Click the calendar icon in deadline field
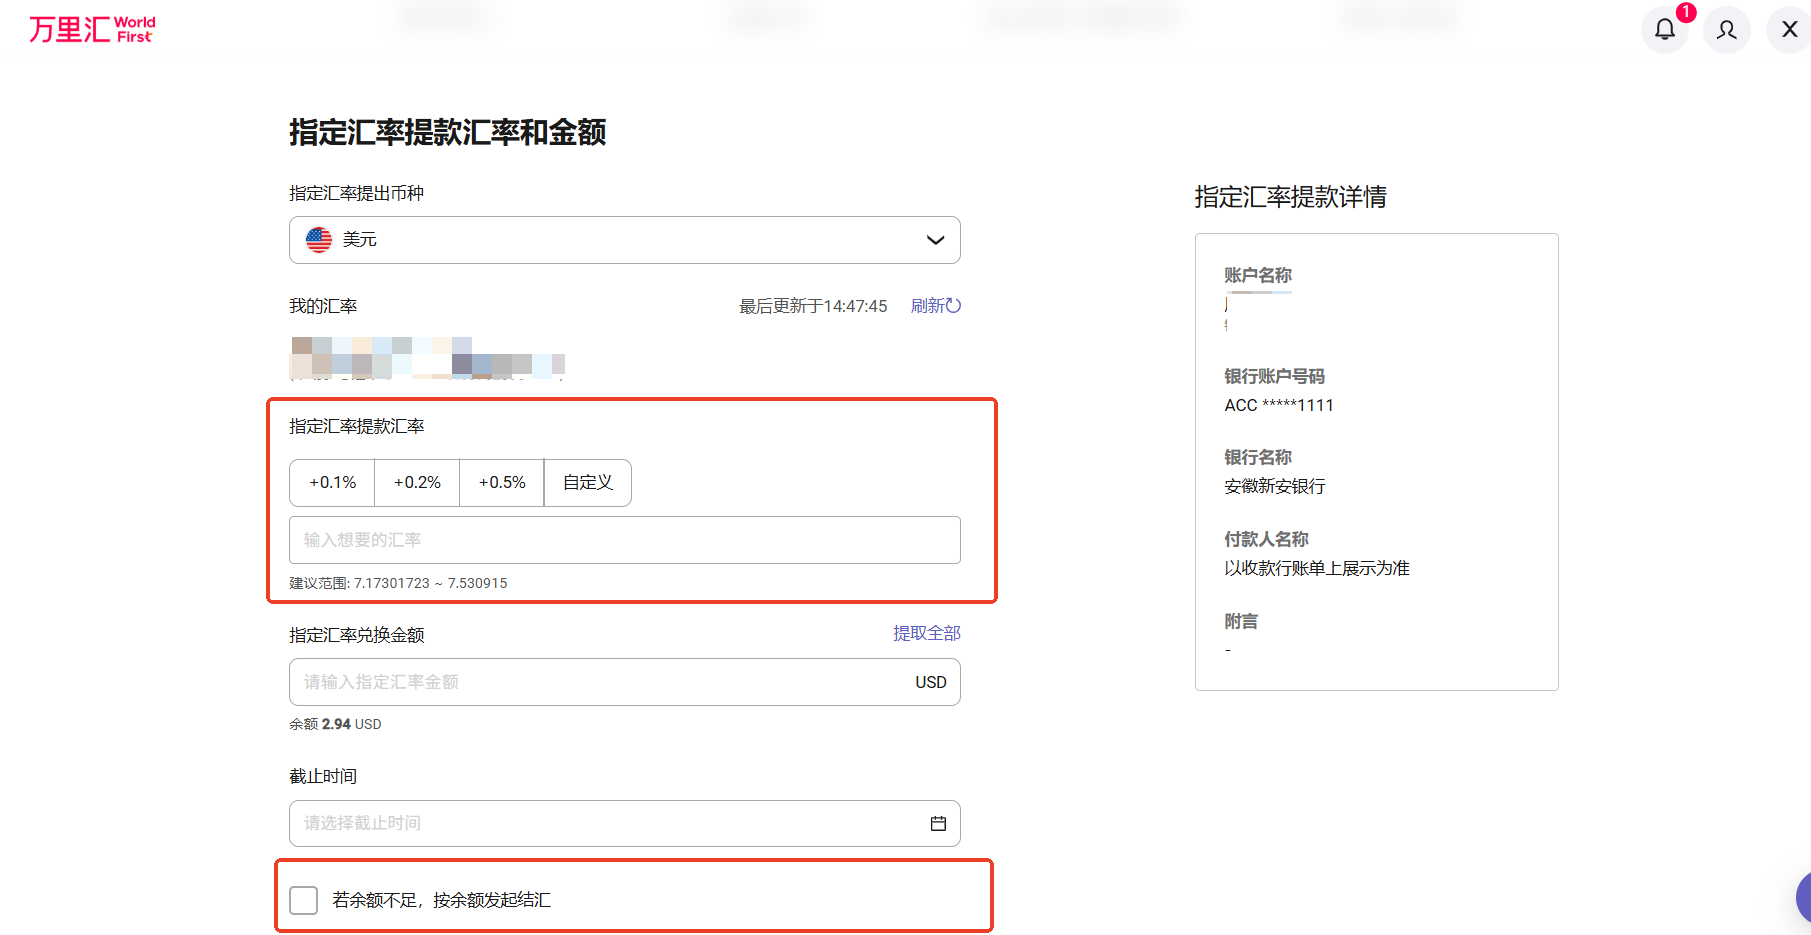1811x935 pixels. pyautogui.click(x=938, y=823)
